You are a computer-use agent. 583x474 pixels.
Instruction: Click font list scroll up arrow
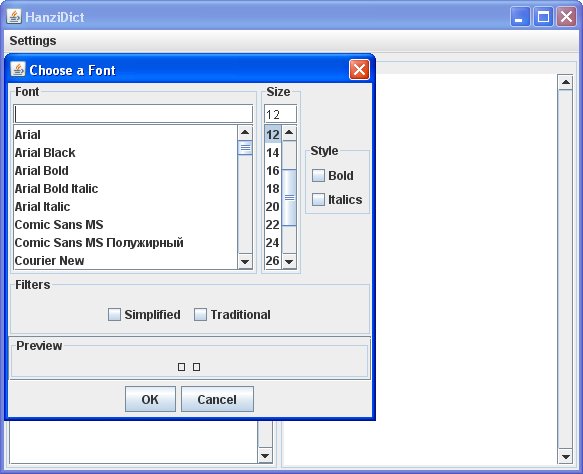click(x=245, y=133)
